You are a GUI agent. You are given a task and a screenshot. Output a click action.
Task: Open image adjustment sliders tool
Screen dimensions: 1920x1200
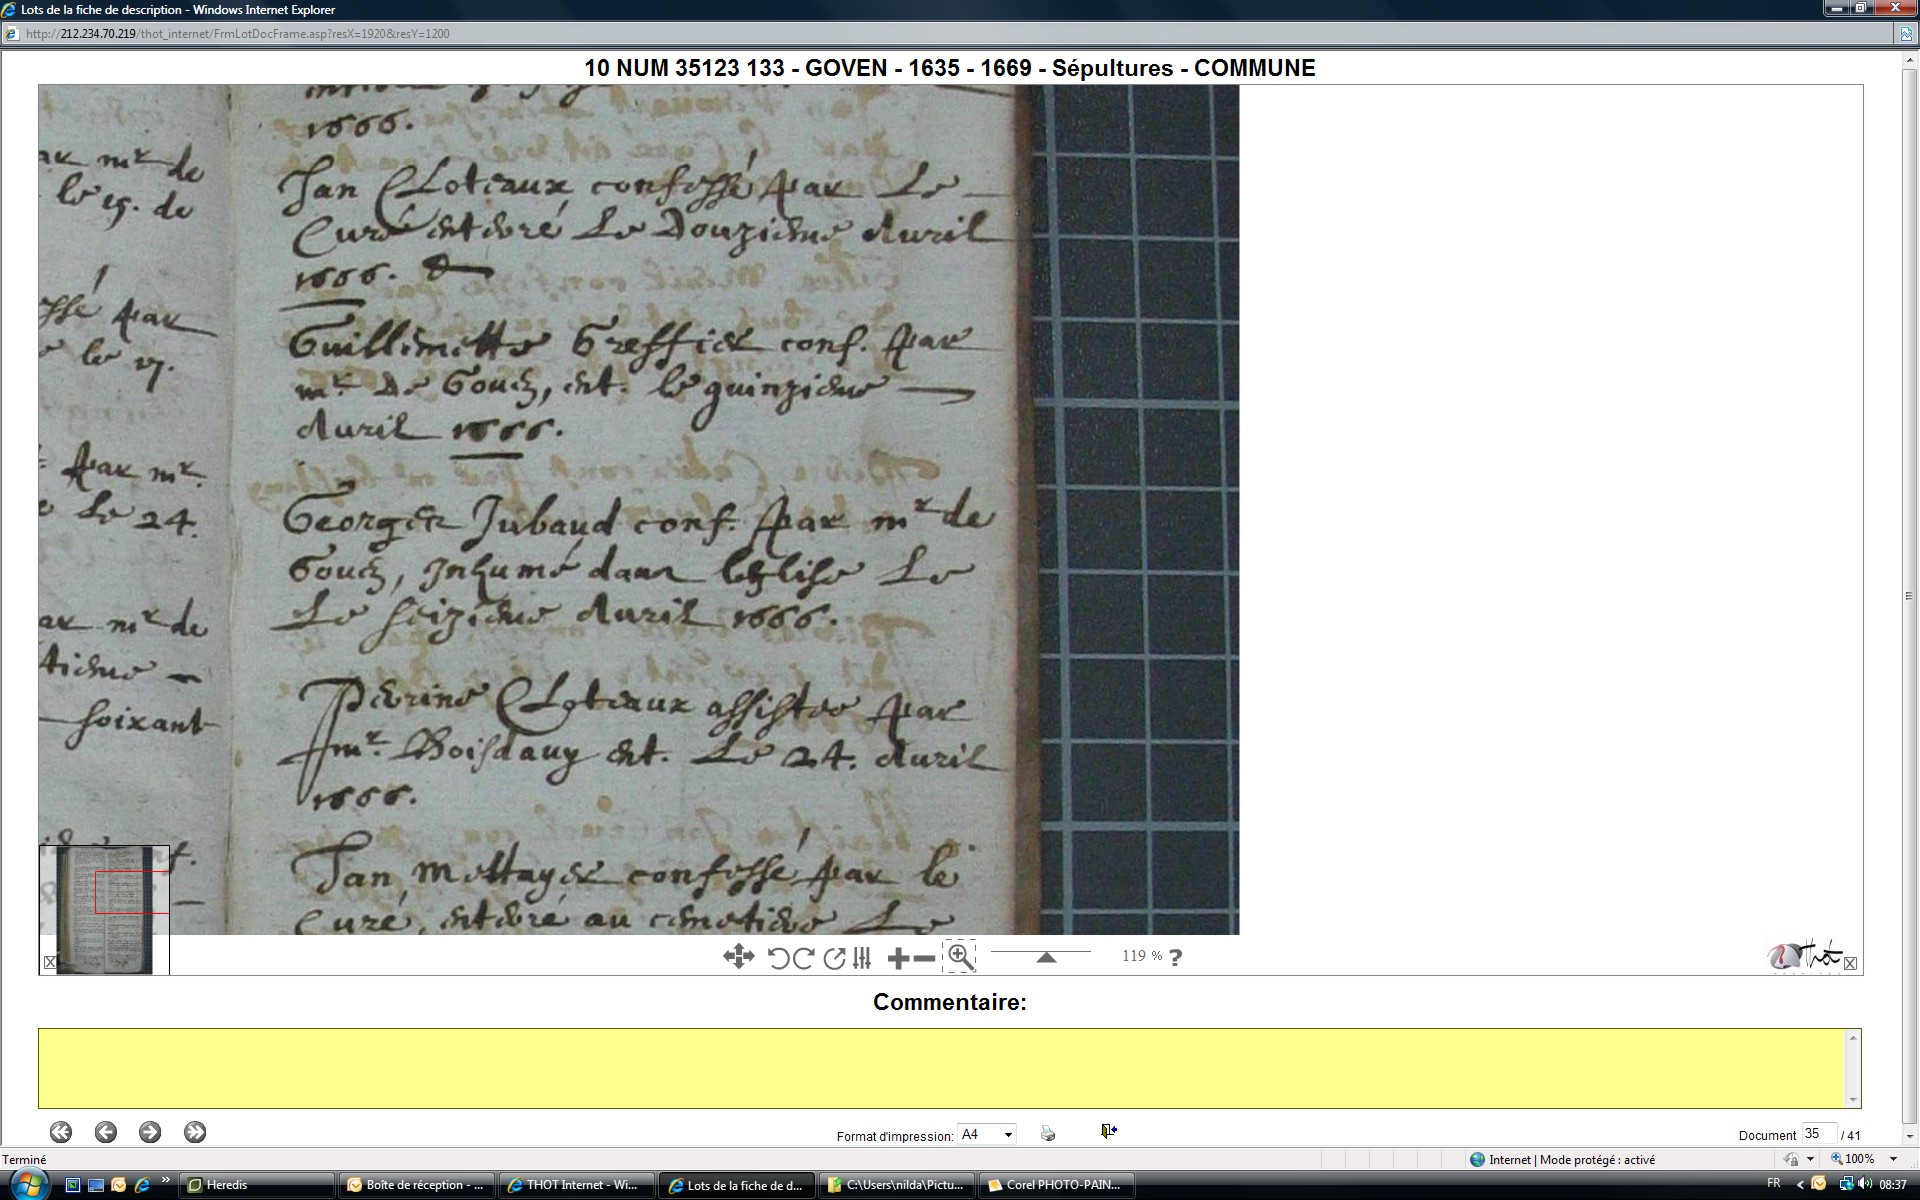click(862, 958)
